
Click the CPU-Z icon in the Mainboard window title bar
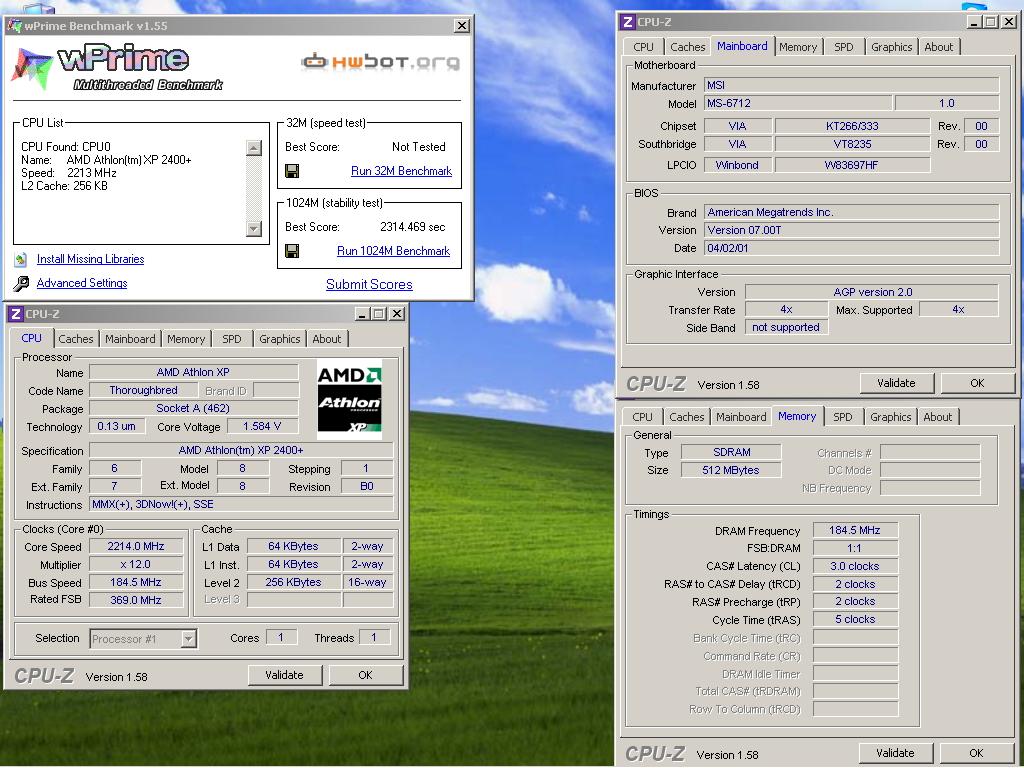tap(628, 22)
